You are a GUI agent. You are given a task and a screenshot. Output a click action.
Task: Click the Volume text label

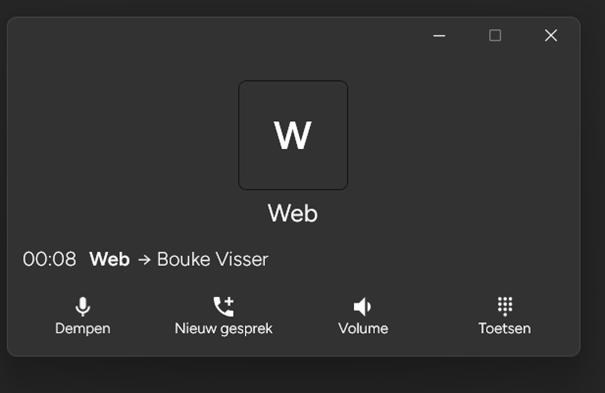click(x=363, y=329)
